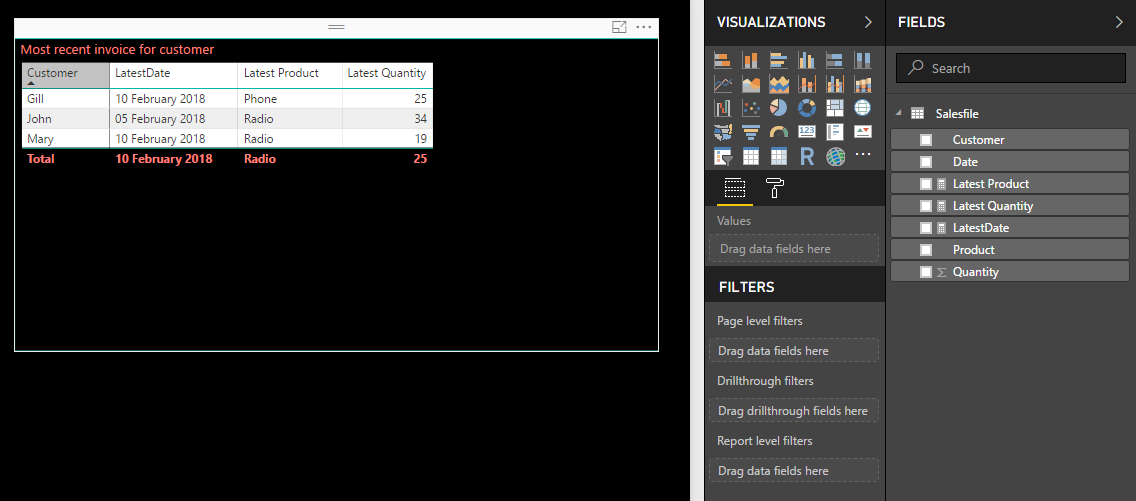Select the 100% stacked bar chart visualization

835,60
